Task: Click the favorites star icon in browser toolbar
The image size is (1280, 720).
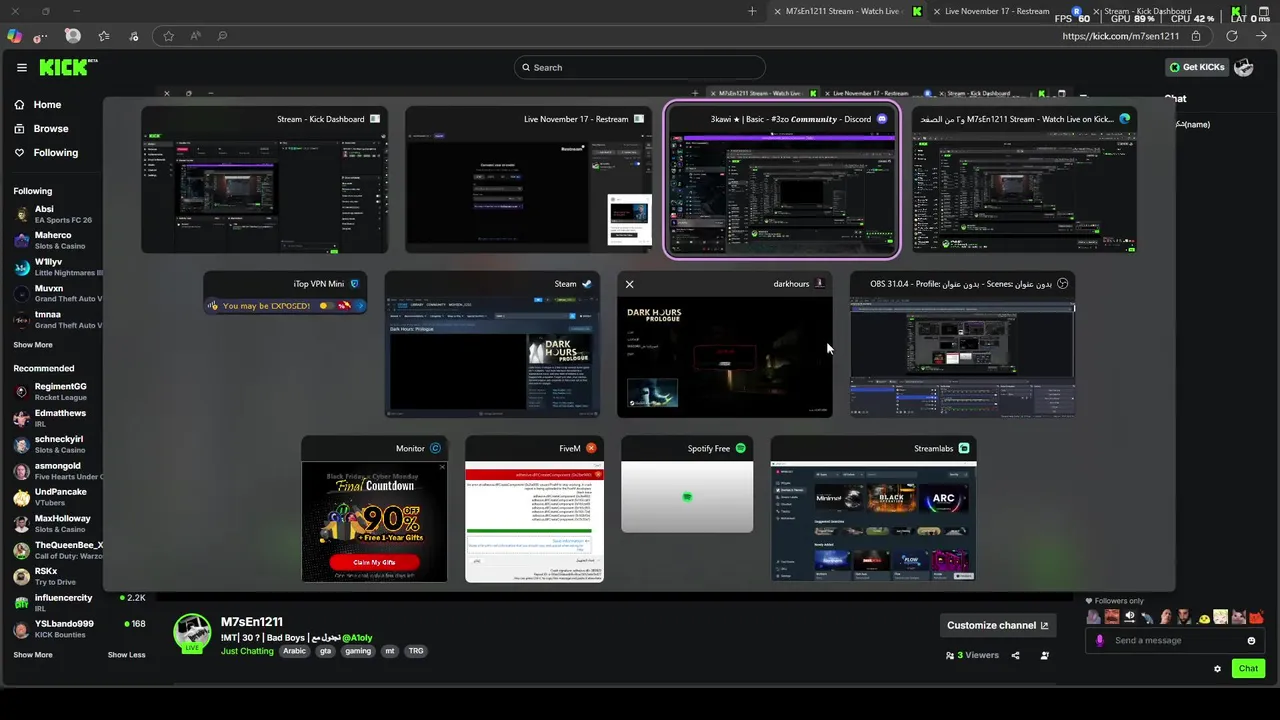Action: tap(168, 36)
